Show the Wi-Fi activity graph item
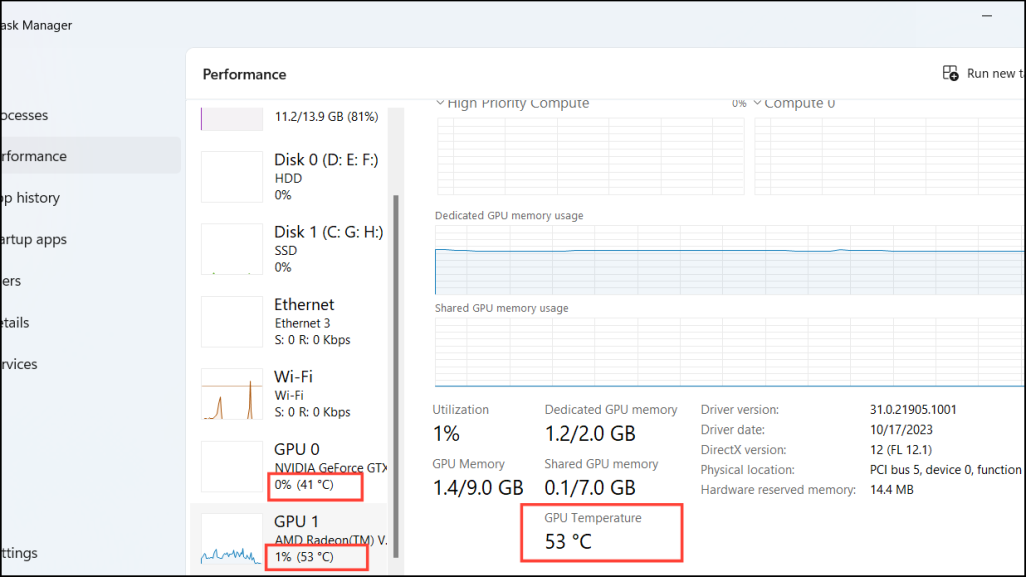This screenshot has width=1026, height=577. click(231, 394)
